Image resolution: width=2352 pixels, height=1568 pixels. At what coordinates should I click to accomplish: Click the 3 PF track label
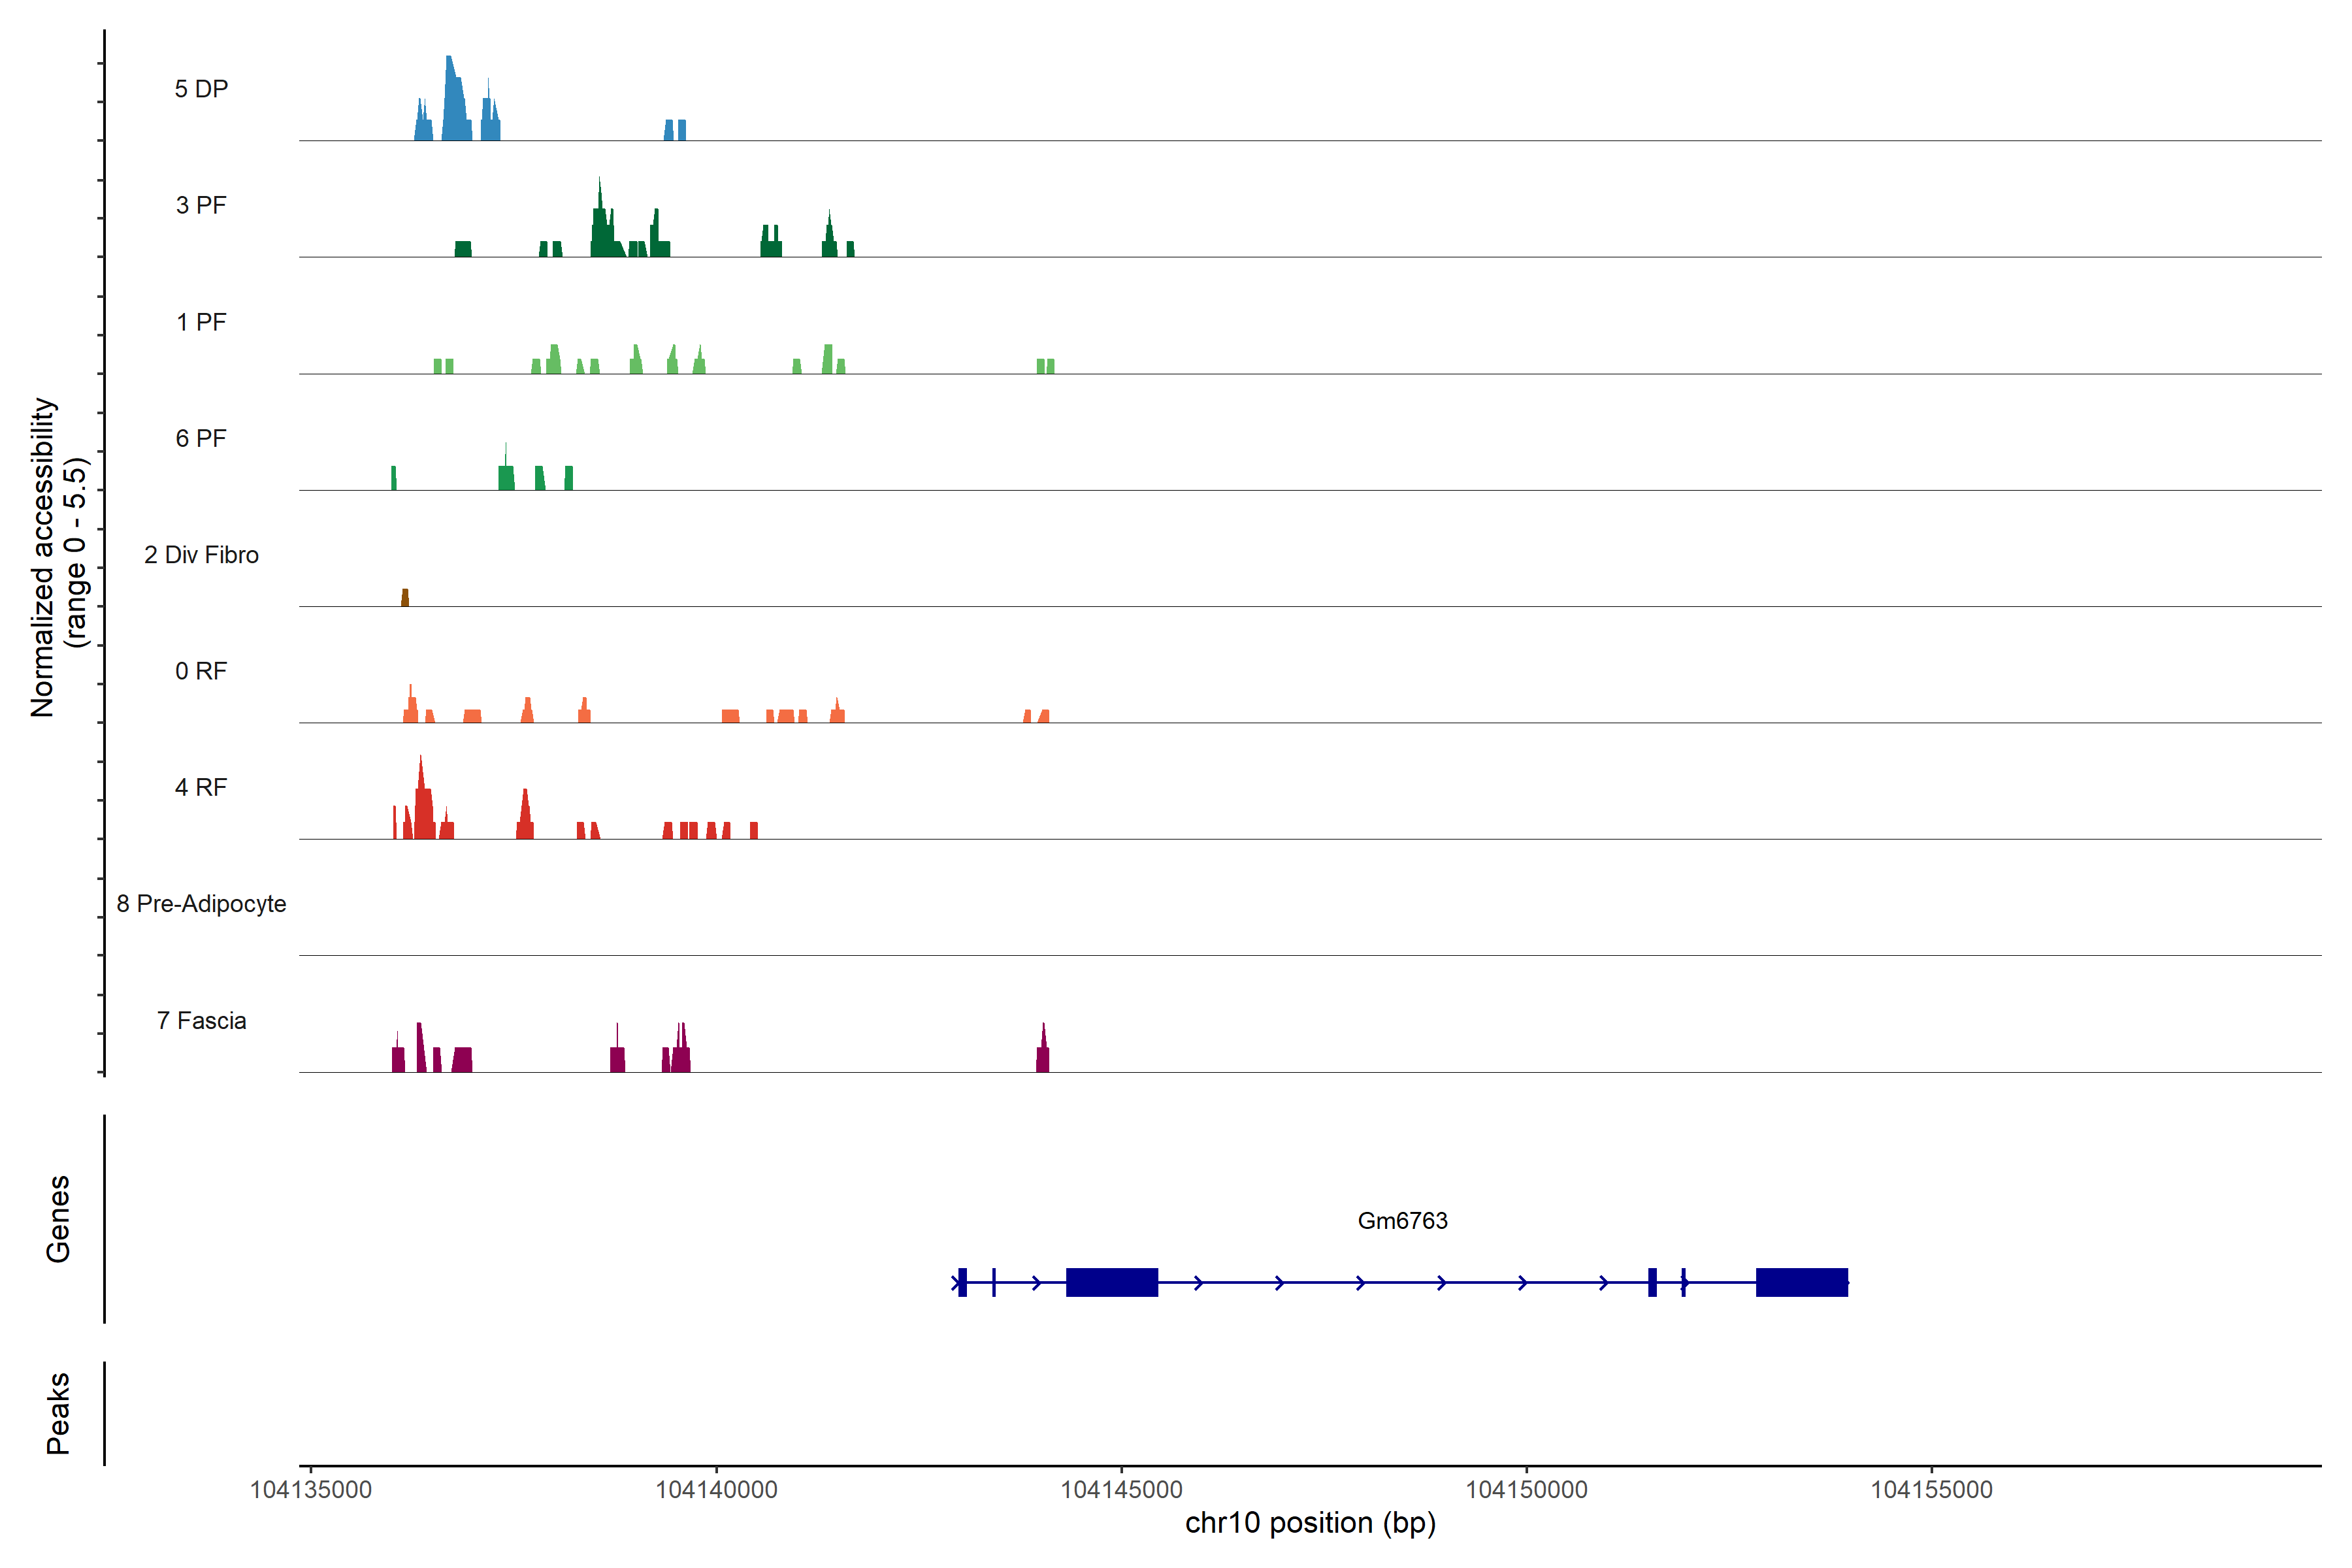click(201, 205)
